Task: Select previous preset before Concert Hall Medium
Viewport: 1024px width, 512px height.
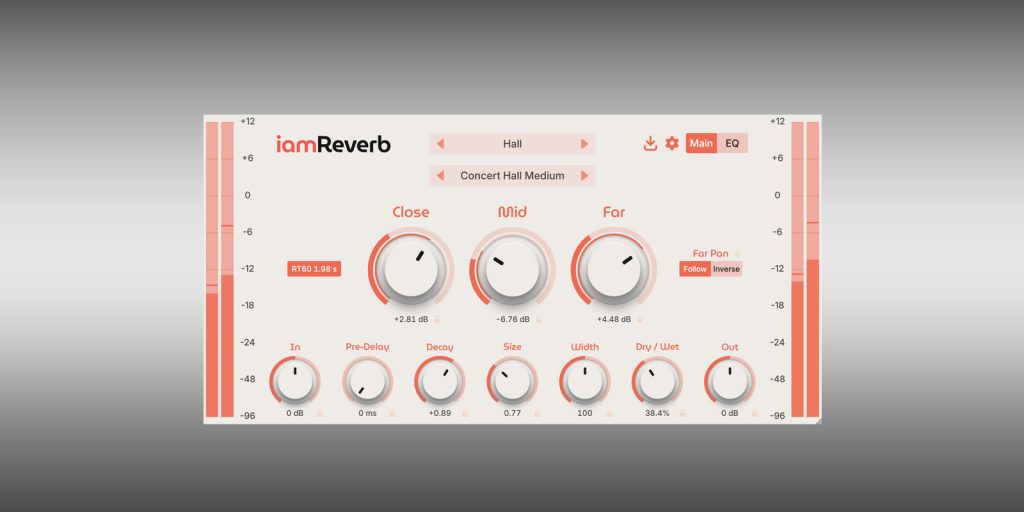Action: (440, 176)
